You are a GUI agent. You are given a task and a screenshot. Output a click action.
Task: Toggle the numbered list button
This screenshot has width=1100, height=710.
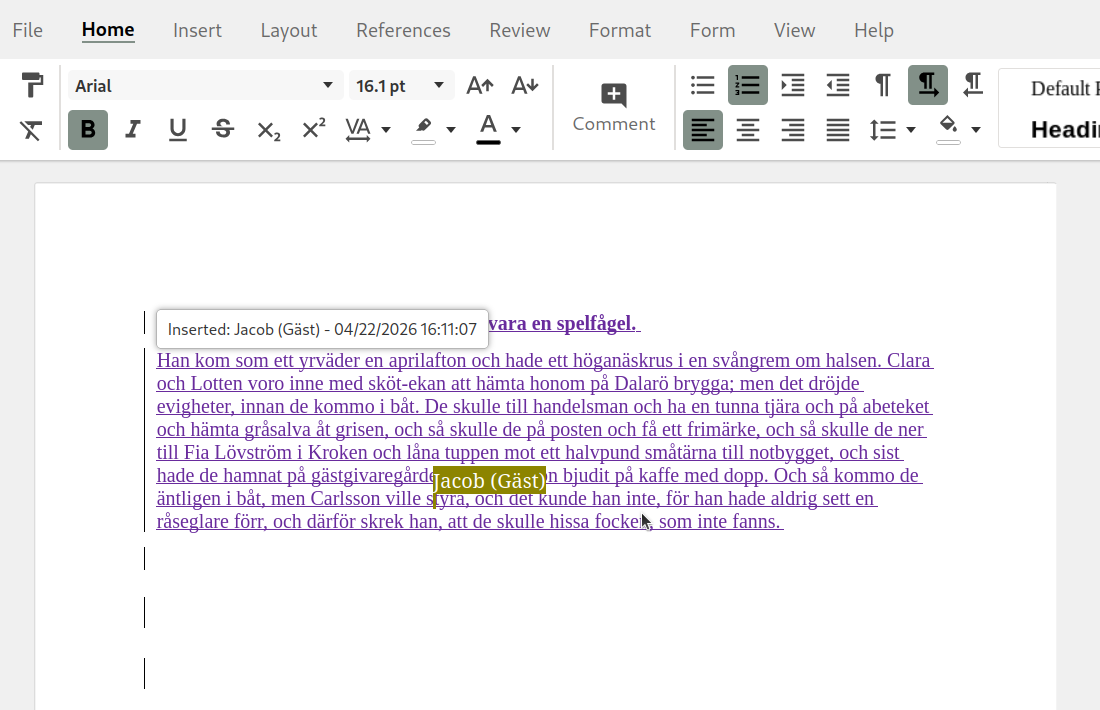(x=748, y=86)
